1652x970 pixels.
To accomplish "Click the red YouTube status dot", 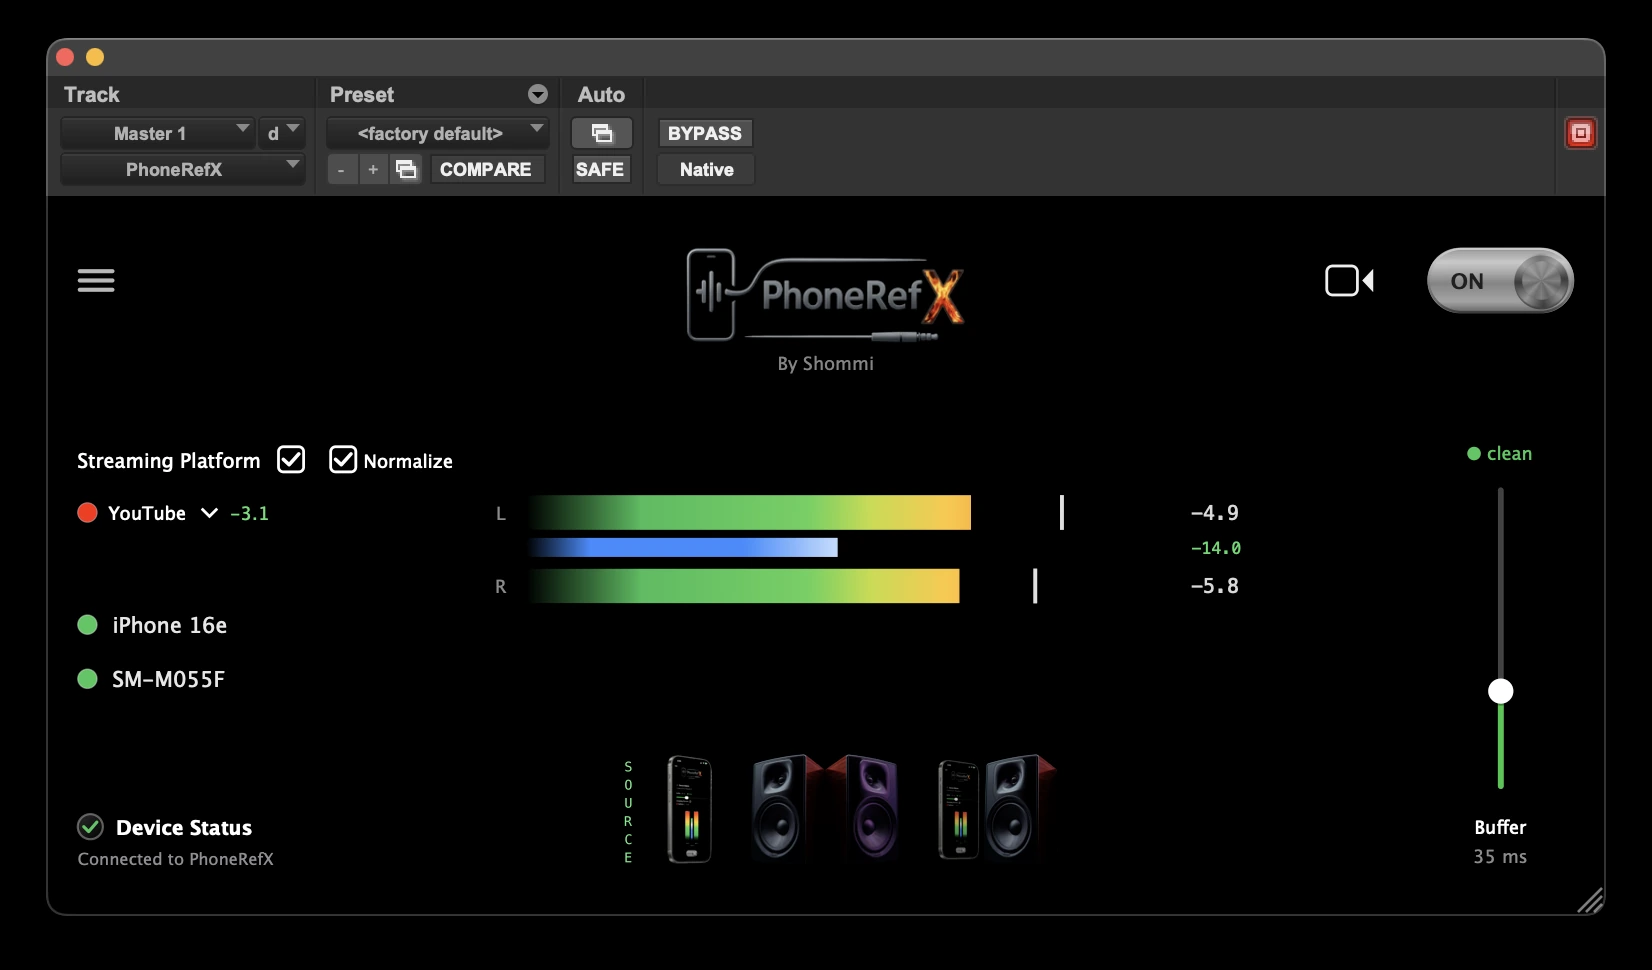I will (87, 513).
